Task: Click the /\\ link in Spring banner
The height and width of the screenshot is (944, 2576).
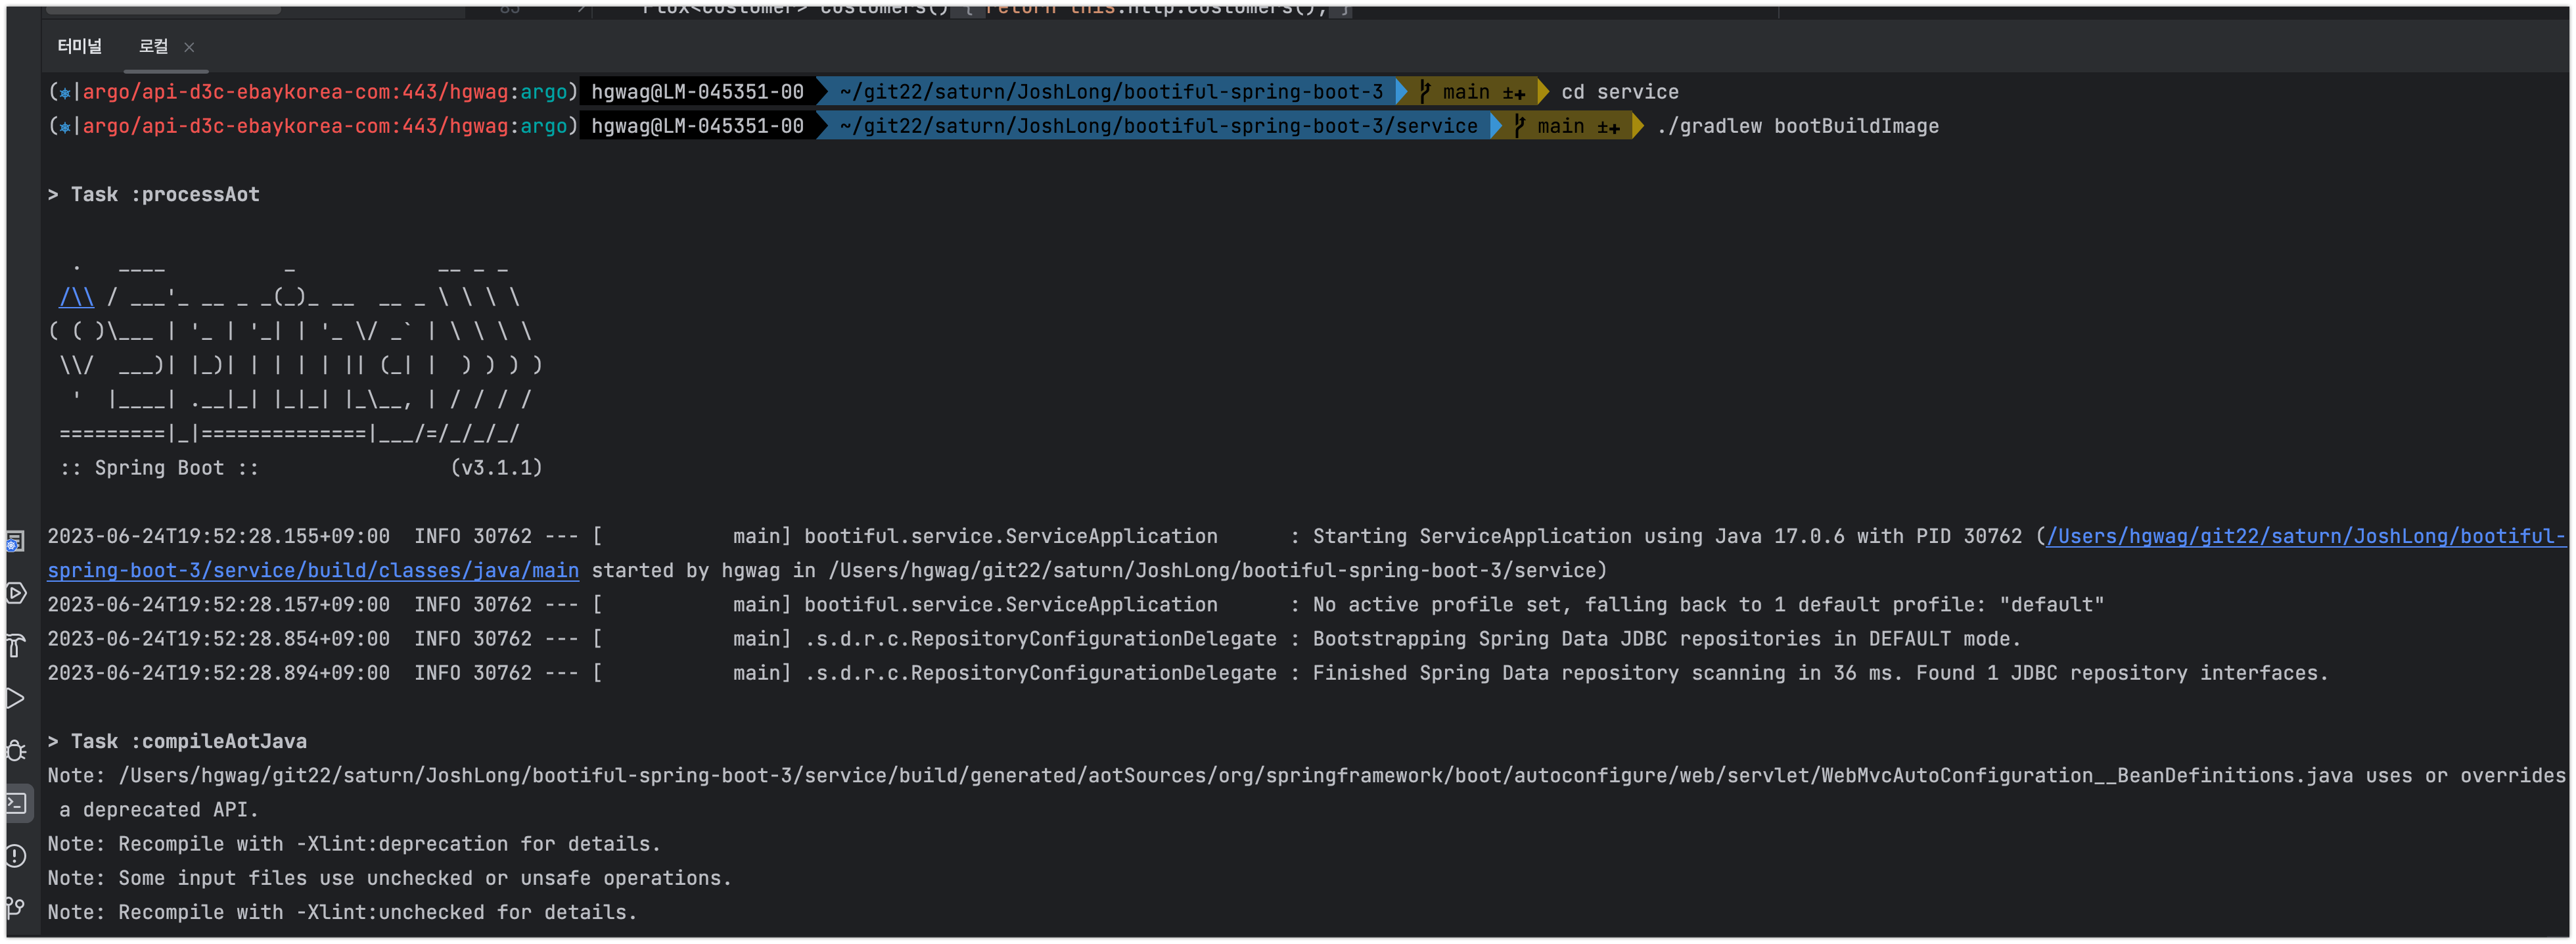Action: (x=76, y=297)
